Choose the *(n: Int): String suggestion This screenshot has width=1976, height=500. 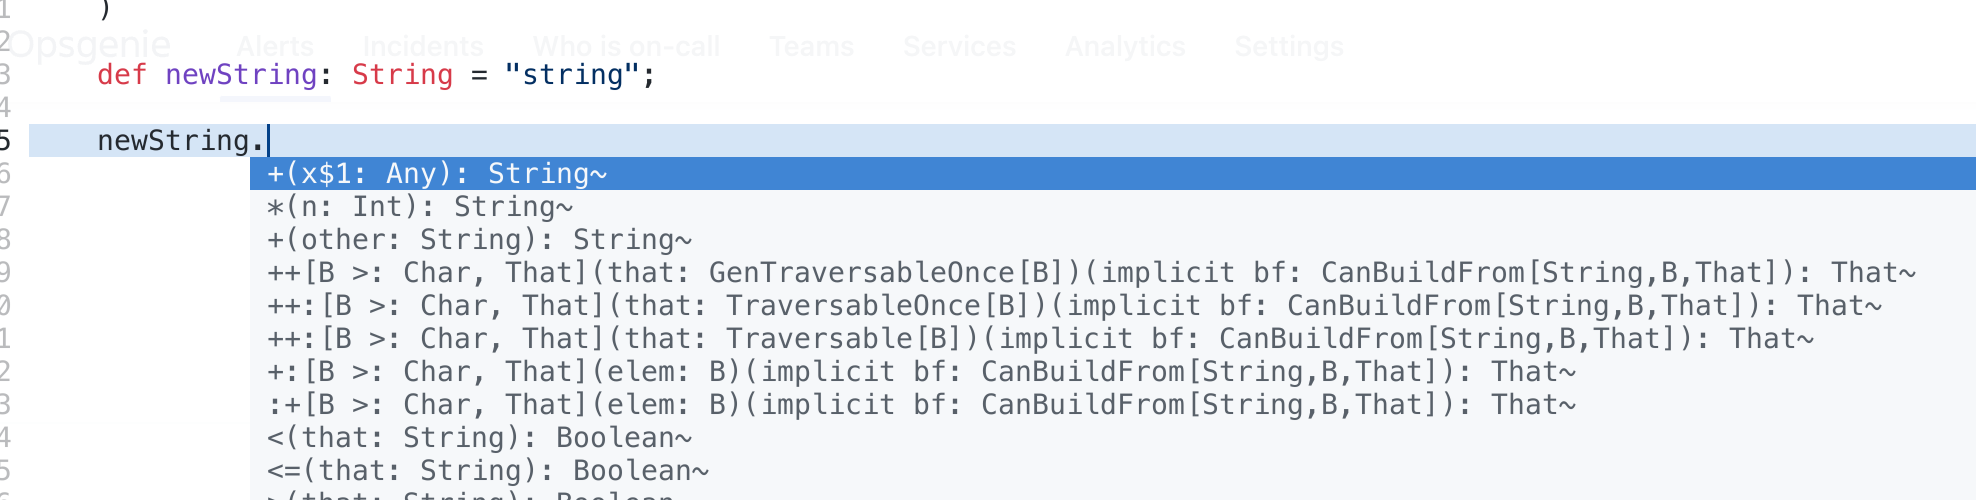1112,207
